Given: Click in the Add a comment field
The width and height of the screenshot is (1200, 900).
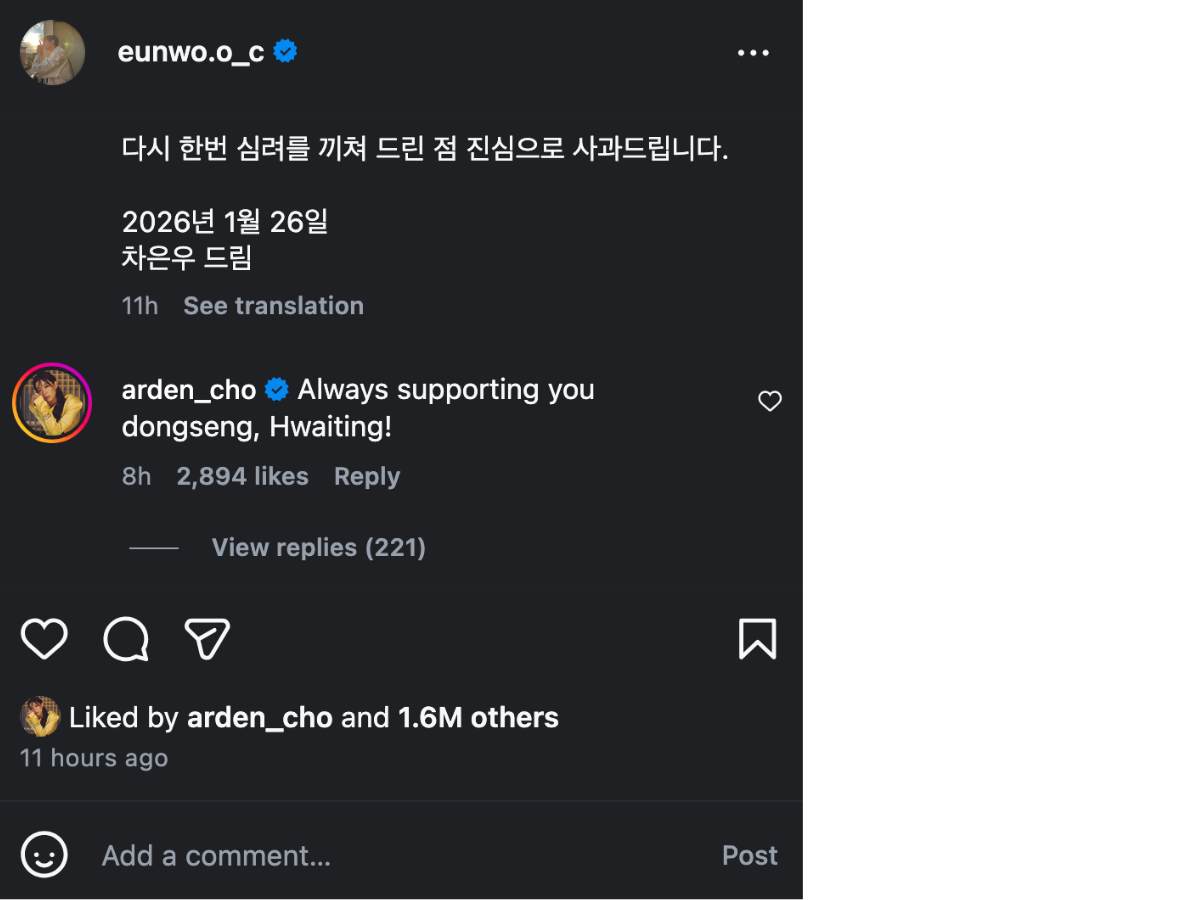Looking at the screenshot, I should [x=400, y=855].
